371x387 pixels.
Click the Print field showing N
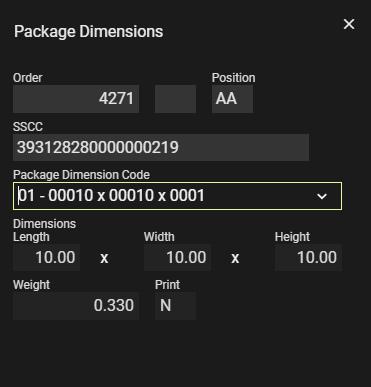175,306
